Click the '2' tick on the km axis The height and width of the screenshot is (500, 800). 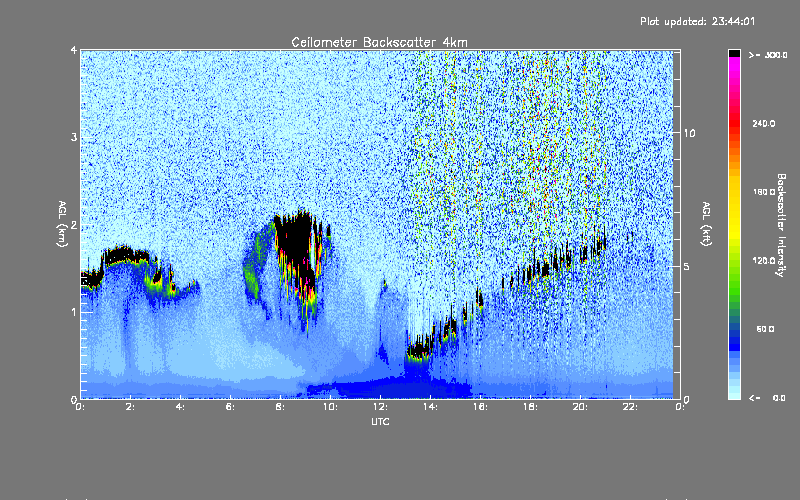[74, 225]
